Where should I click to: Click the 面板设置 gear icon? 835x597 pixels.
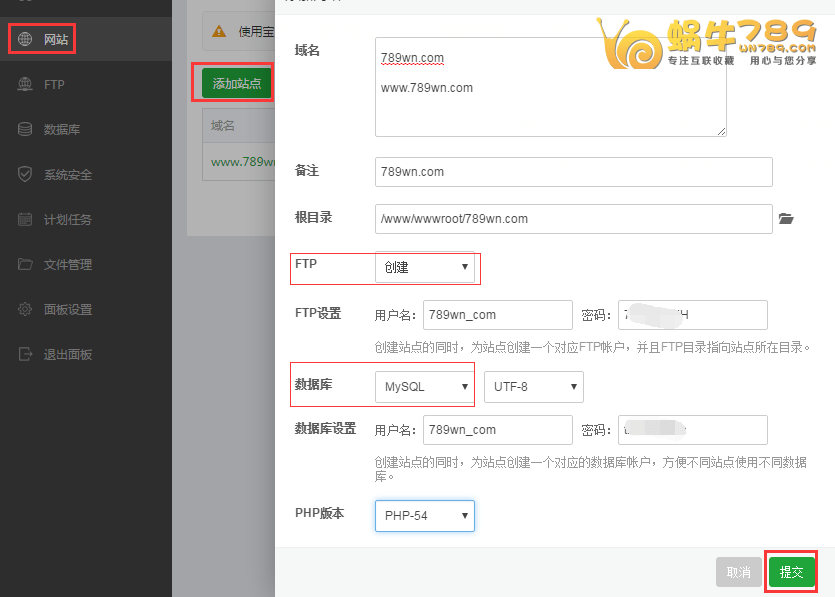click(x=25, y=310)
